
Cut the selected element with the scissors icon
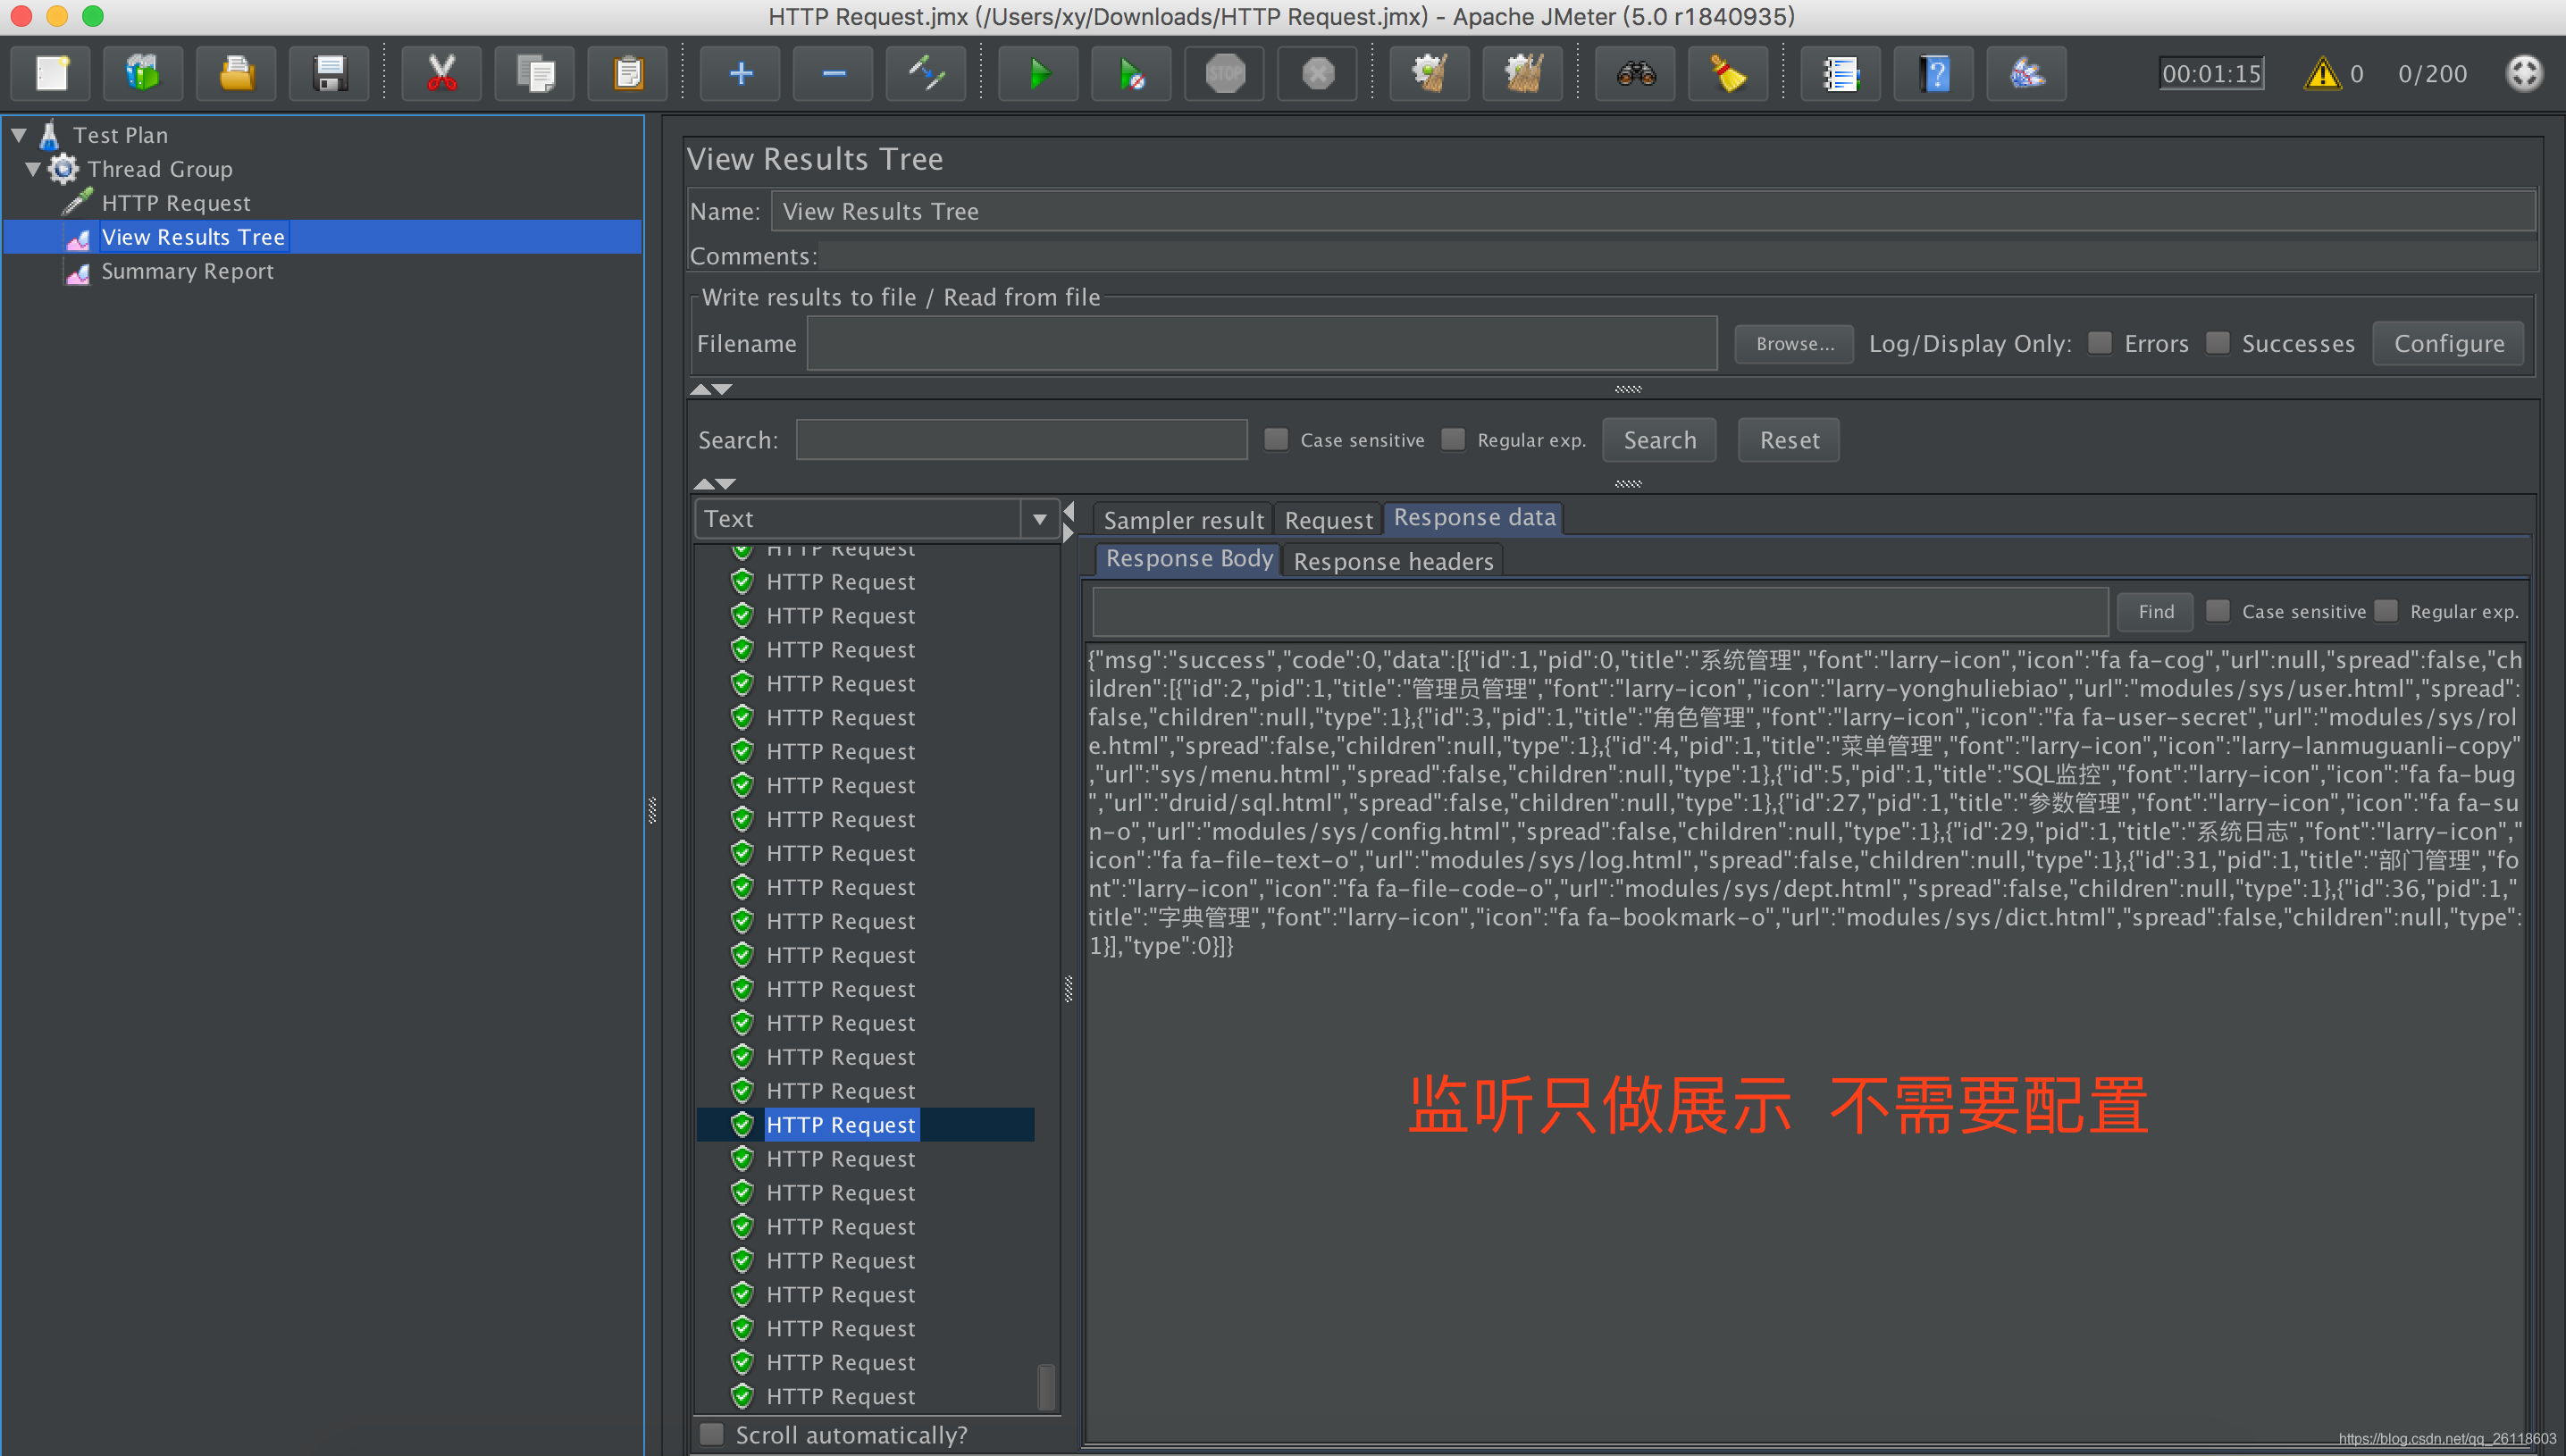point(441,73)
